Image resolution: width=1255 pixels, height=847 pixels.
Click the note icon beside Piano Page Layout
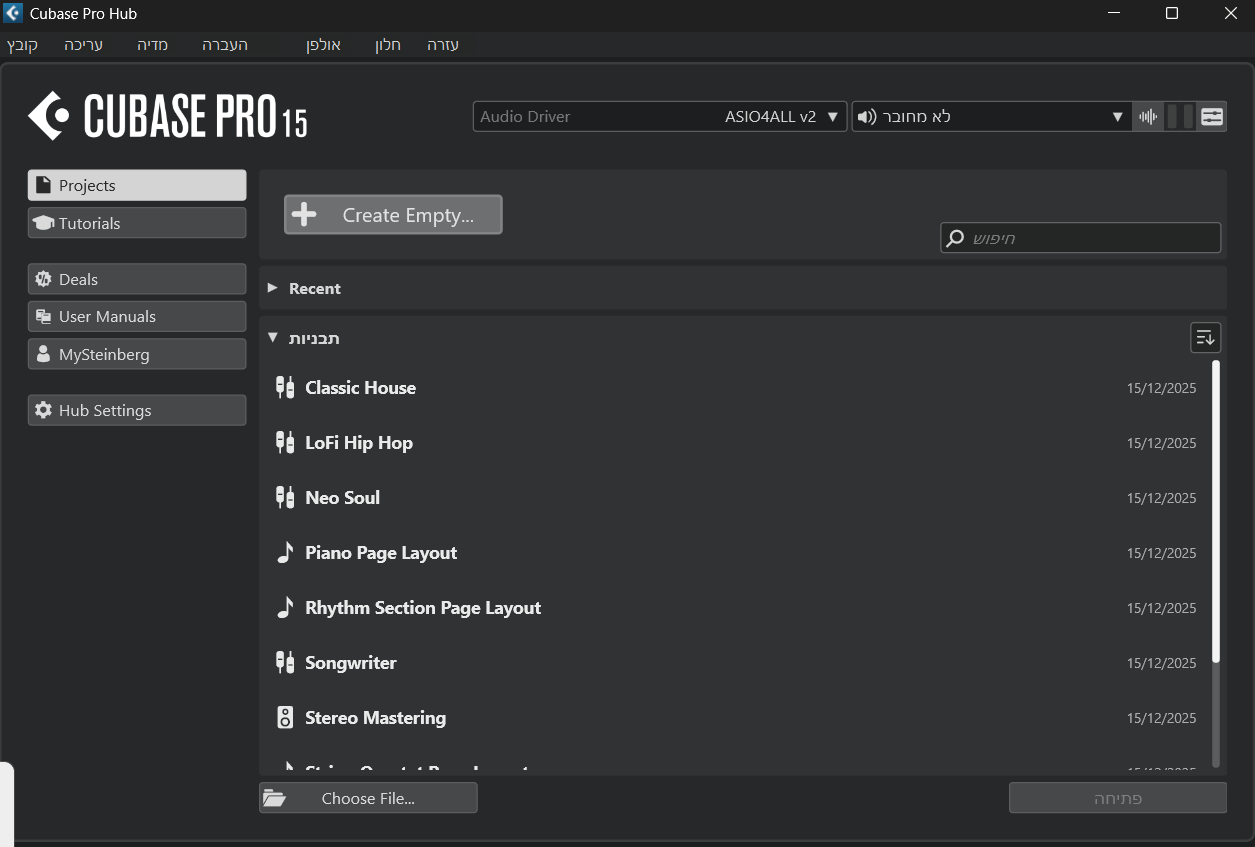pos(285,552)
